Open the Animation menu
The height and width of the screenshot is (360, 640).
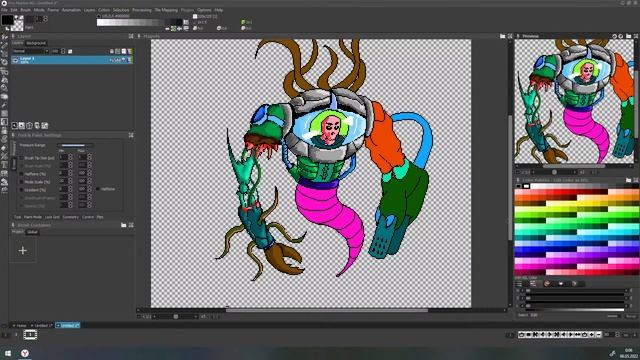click(71, 10)
